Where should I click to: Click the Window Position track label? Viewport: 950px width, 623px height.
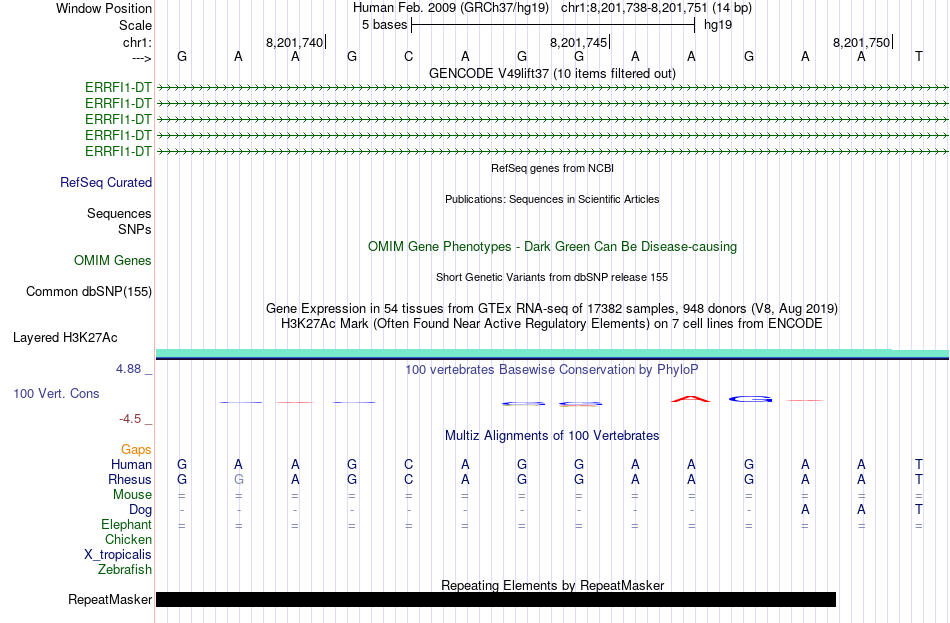[x=104, y=8]
